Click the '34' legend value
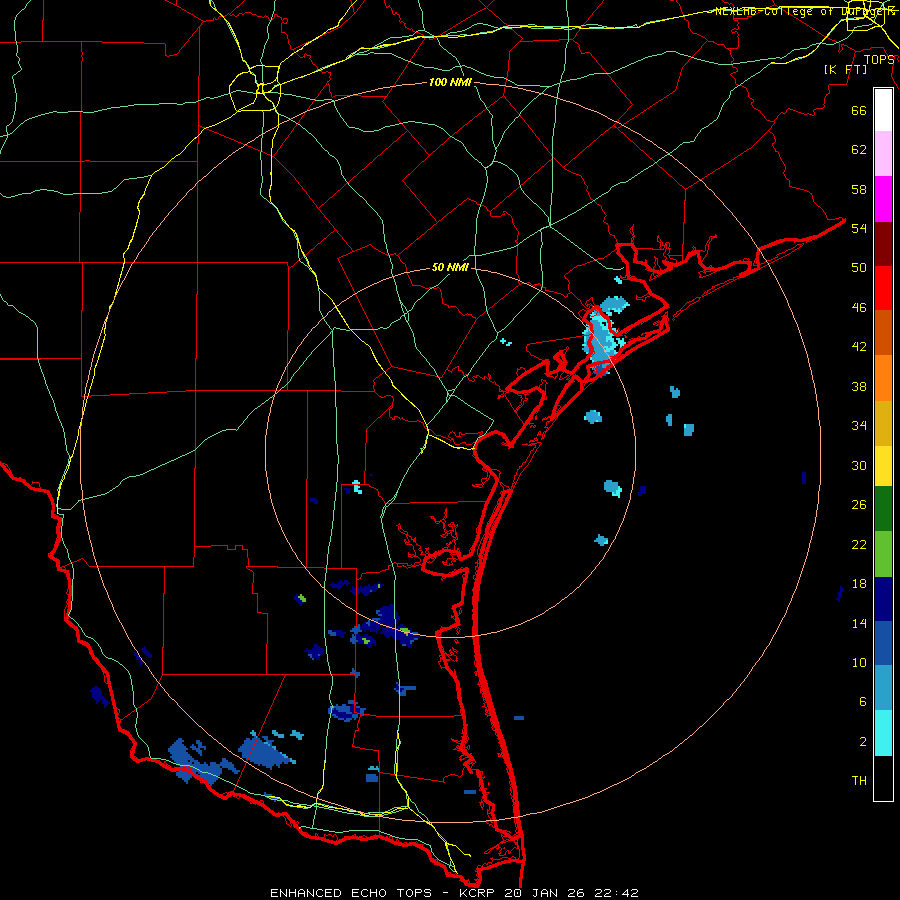 [x=859, y=426]
